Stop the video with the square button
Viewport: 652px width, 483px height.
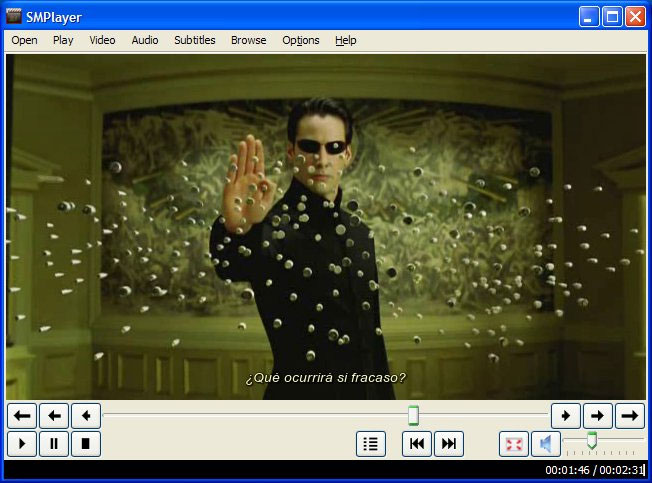pos(86,444)
